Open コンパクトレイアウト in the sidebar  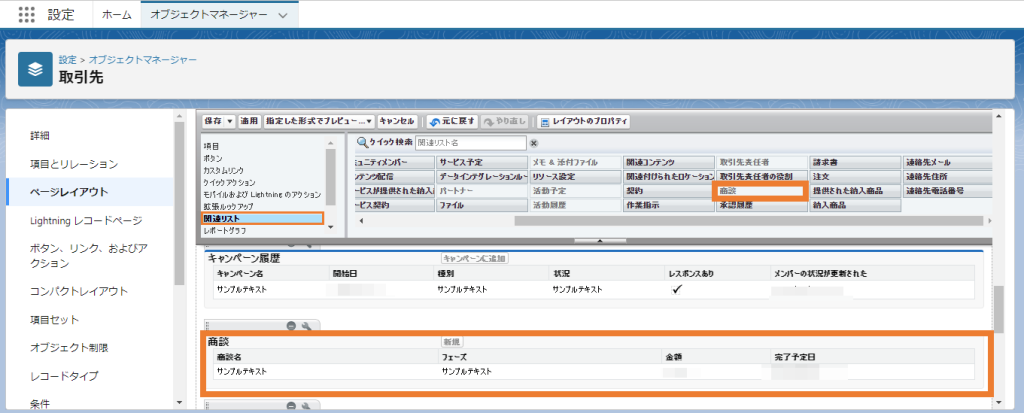[79, 291]
